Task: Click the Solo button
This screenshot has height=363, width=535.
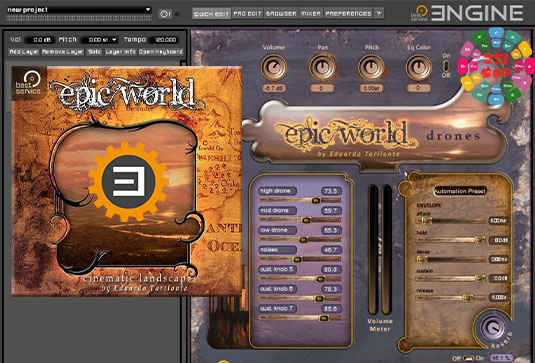Action: click(95, 52)
